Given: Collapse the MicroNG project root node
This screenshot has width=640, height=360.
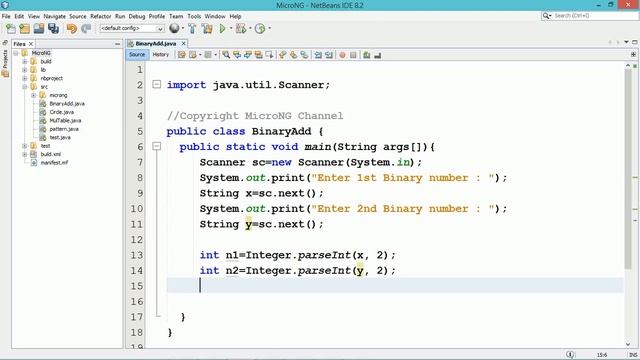Looking at the screenshot, I should 16,53.
